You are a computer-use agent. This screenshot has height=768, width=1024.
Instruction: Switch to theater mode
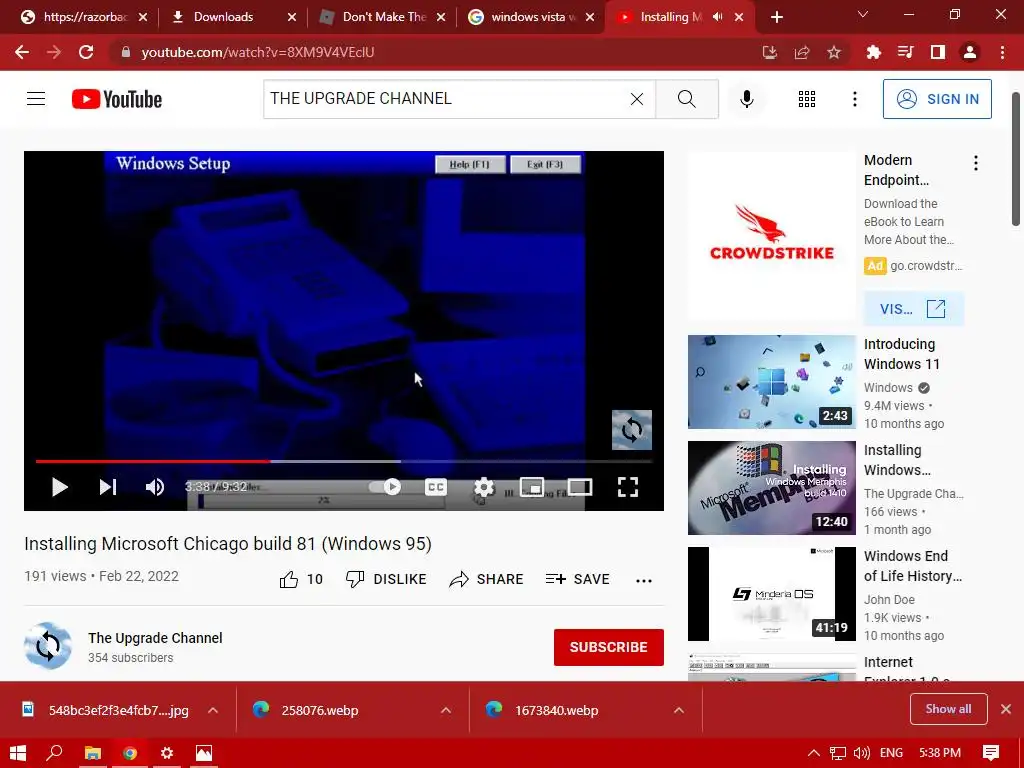(580, 487)
